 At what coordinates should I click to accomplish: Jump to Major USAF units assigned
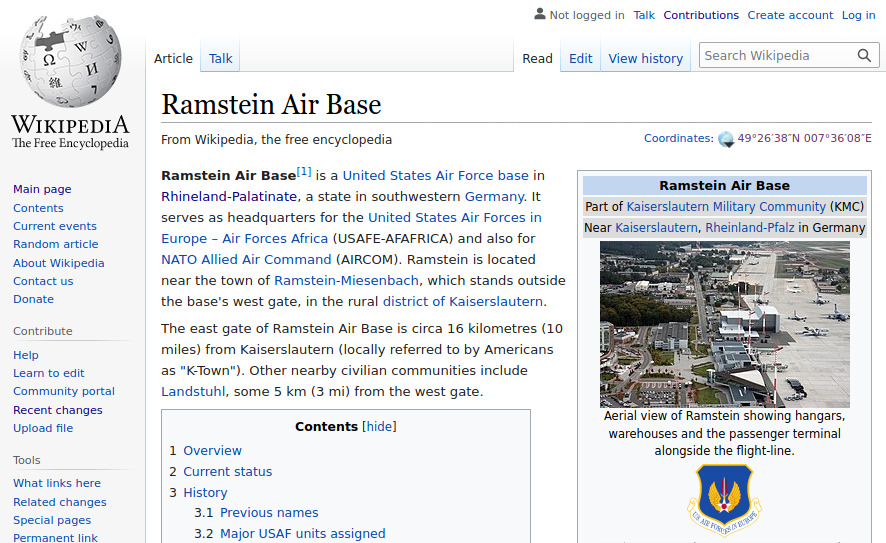(x=303, y=533)
